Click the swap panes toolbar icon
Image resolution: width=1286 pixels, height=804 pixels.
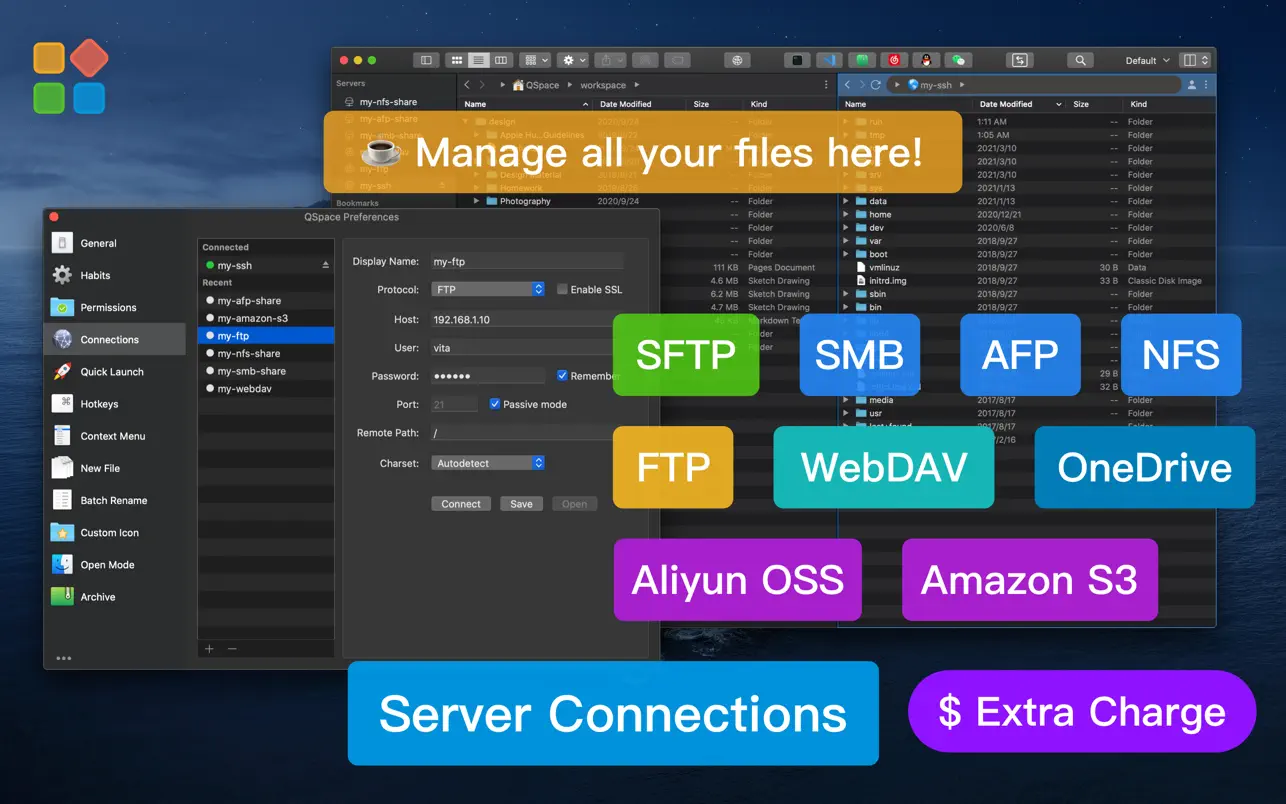point(1019,60)
